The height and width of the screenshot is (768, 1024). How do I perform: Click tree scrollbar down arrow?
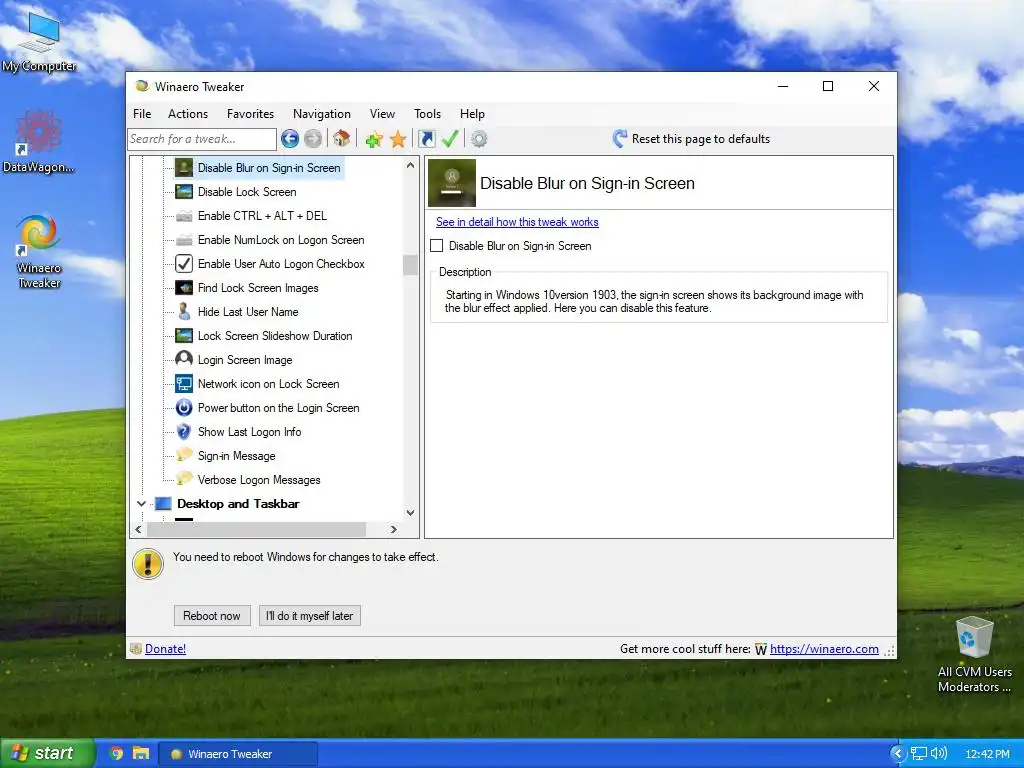point(410,513)
